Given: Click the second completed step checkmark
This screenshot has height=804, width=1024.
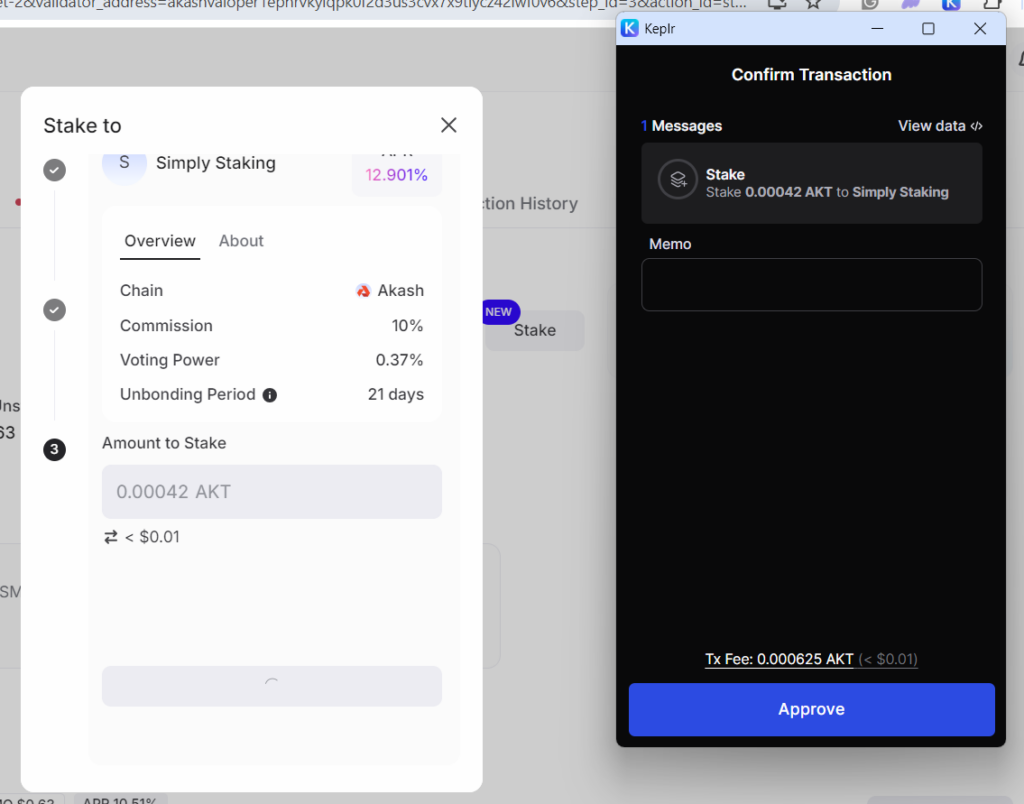Looking at the screenshot, I should point(55,310).
